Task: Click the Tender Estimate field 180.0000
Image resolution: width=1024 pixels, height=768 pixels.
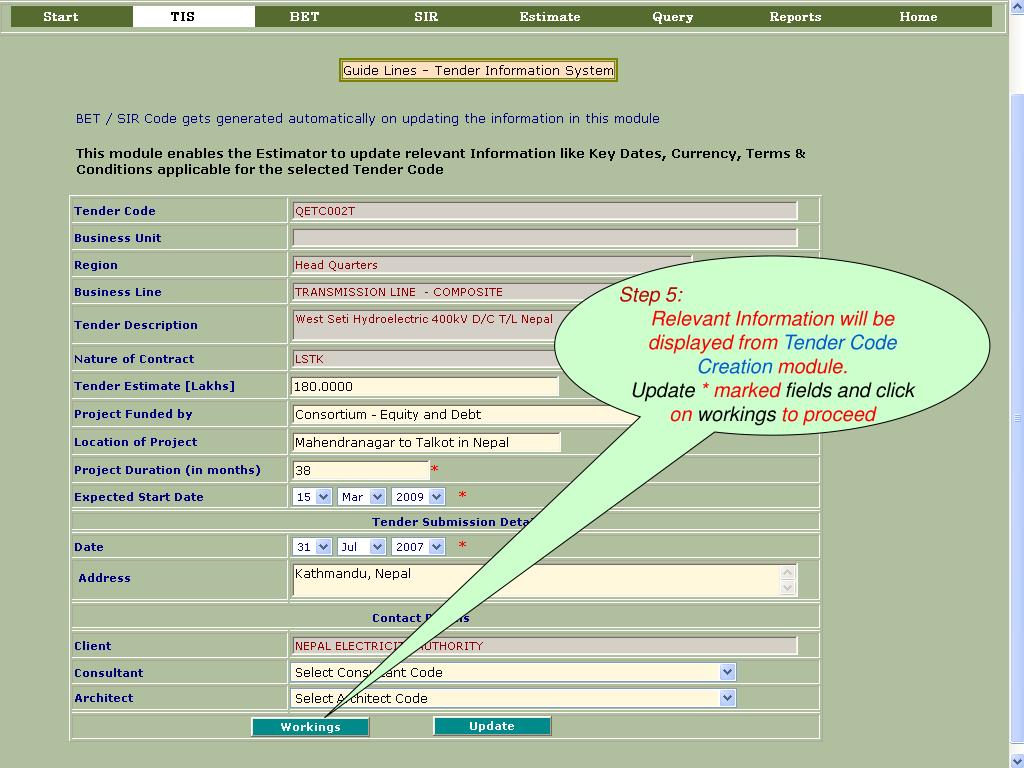Action: 424,386
